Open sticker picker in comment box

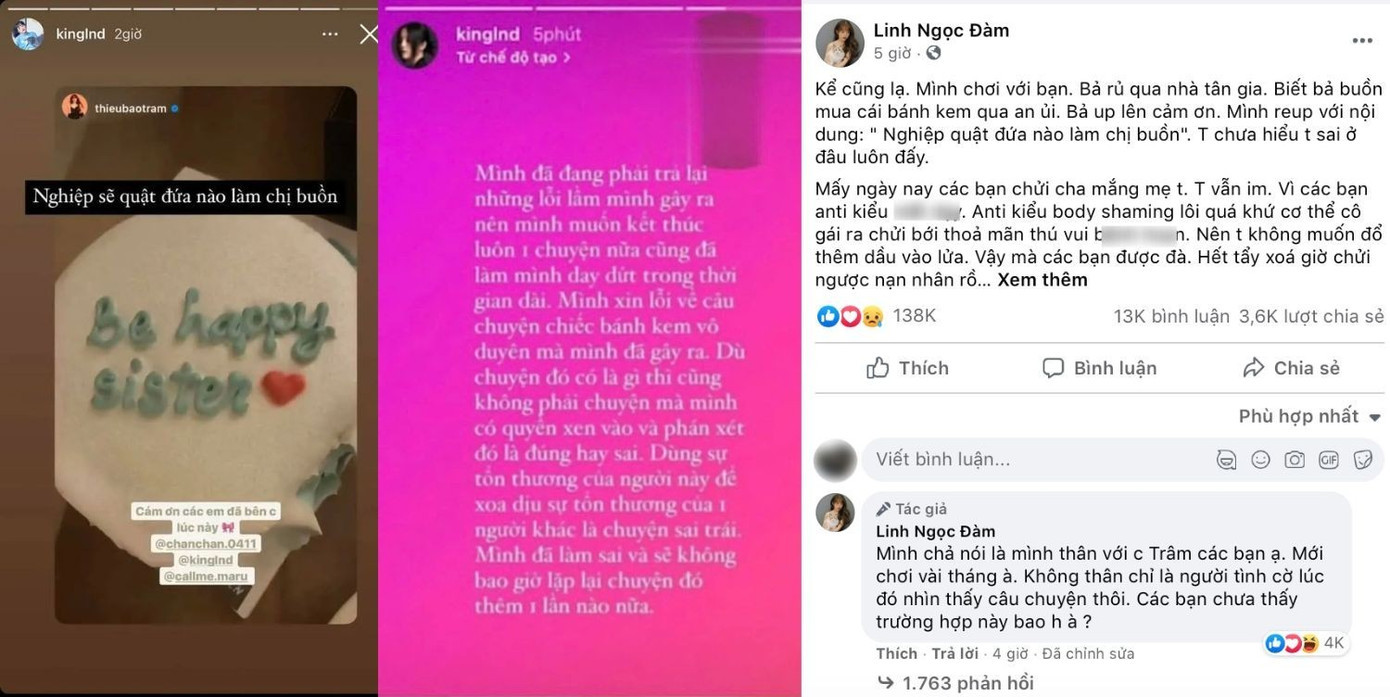pos(1362,460)
